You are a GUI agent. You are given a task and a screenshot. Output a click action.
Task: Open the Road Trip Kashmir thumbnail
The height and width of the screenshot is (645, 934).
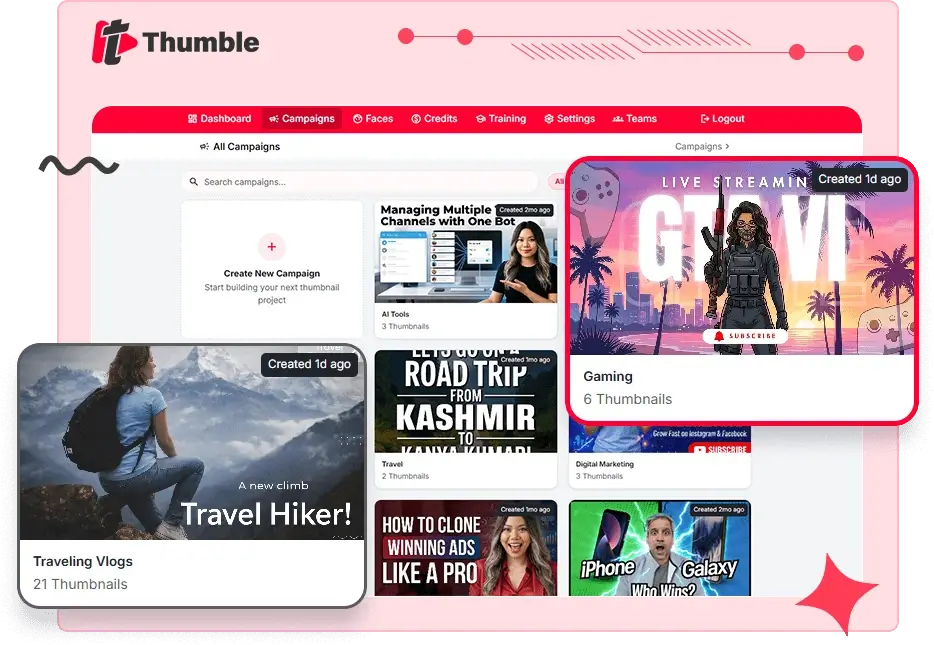pyautogui.click(x=466, y=401)
